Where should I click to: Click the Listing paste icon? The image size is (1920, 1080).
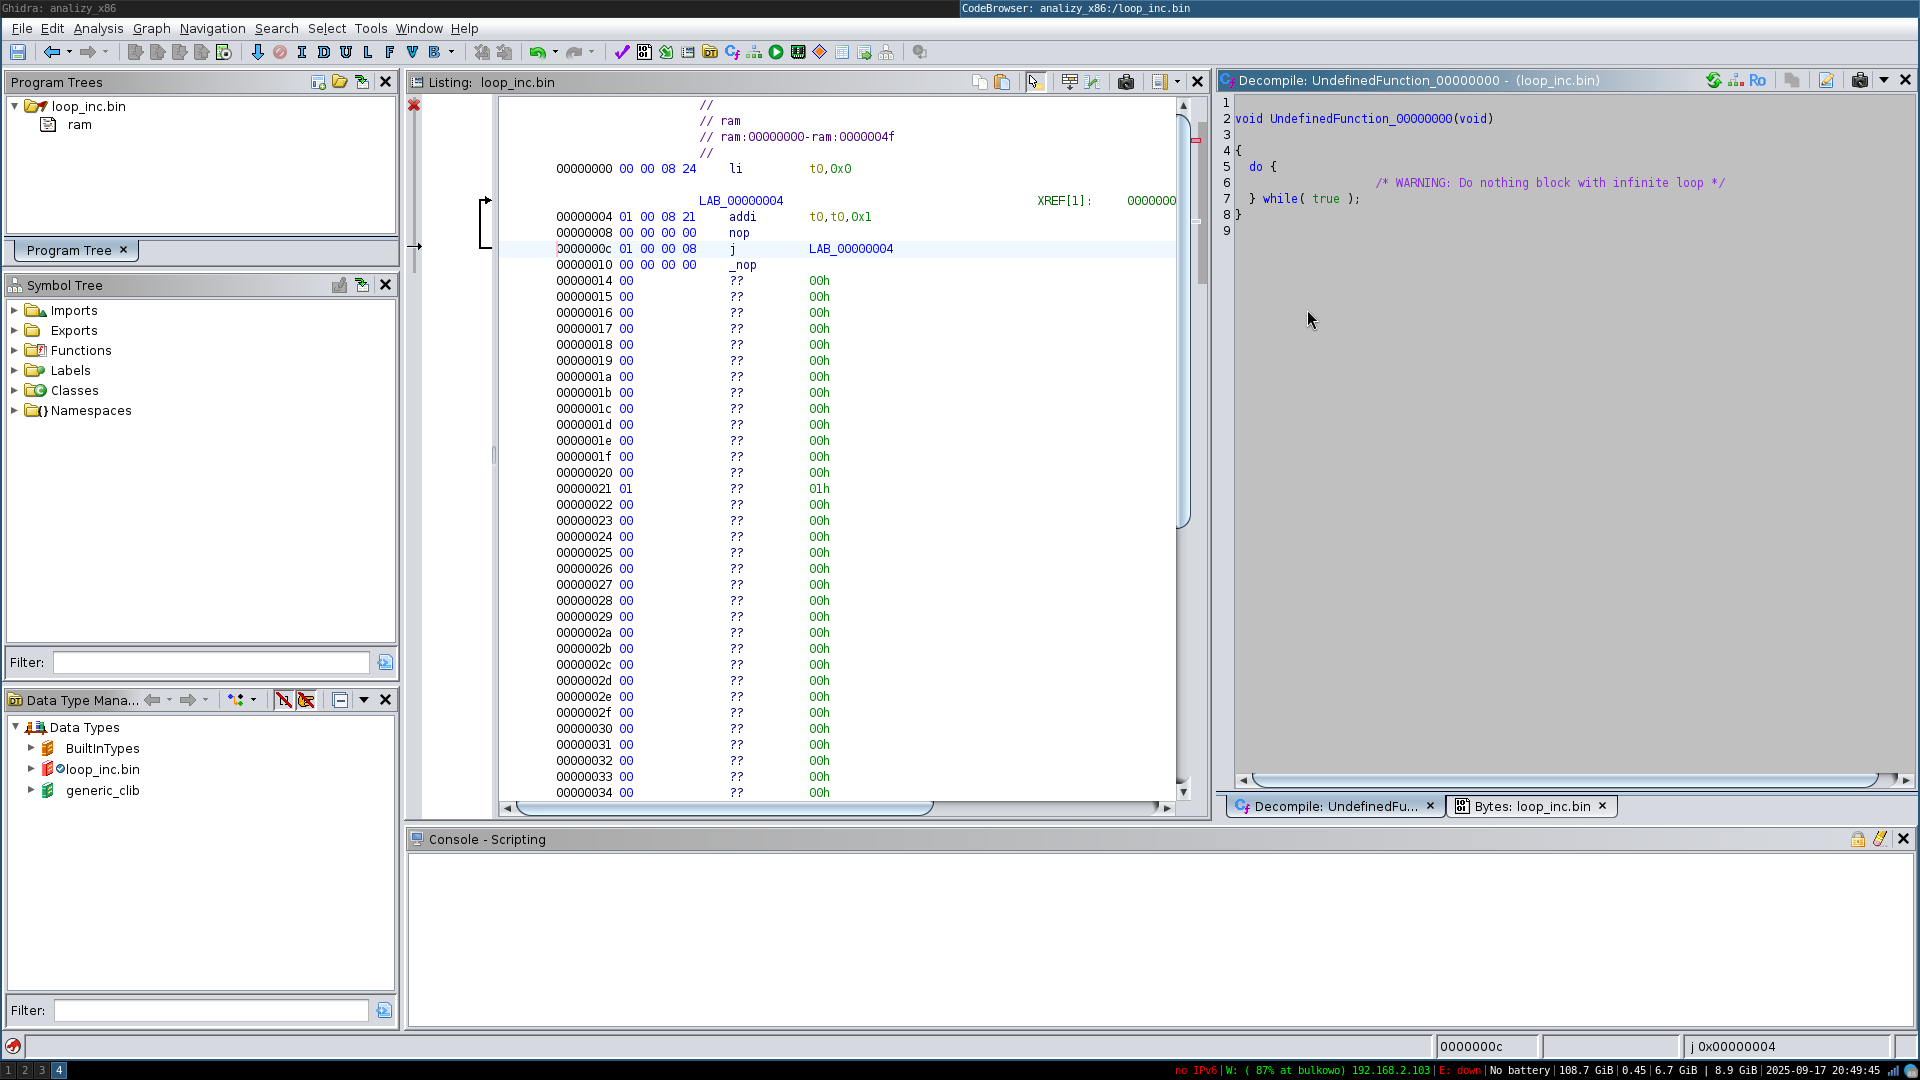[1002, 82]
